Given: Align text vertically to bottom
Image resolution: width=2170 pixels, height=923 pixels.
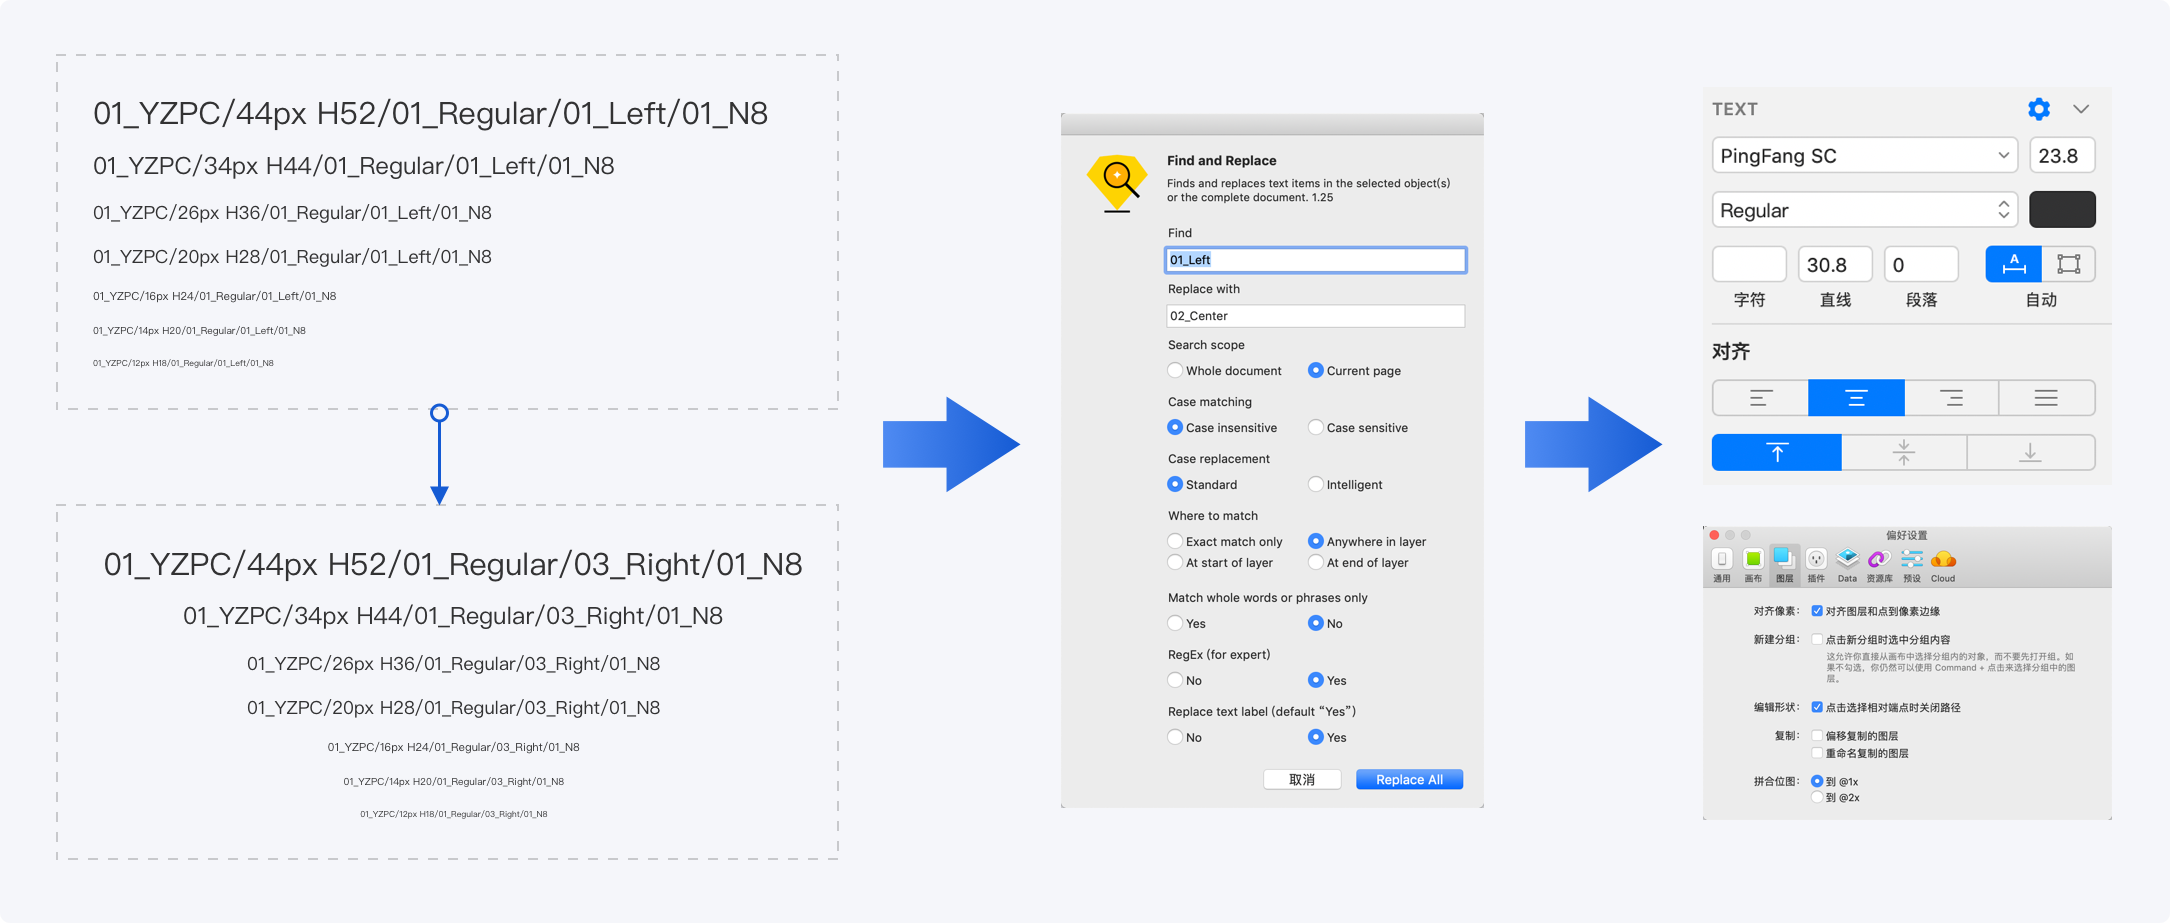Looking at the screenshot, I should point(2030,453).
